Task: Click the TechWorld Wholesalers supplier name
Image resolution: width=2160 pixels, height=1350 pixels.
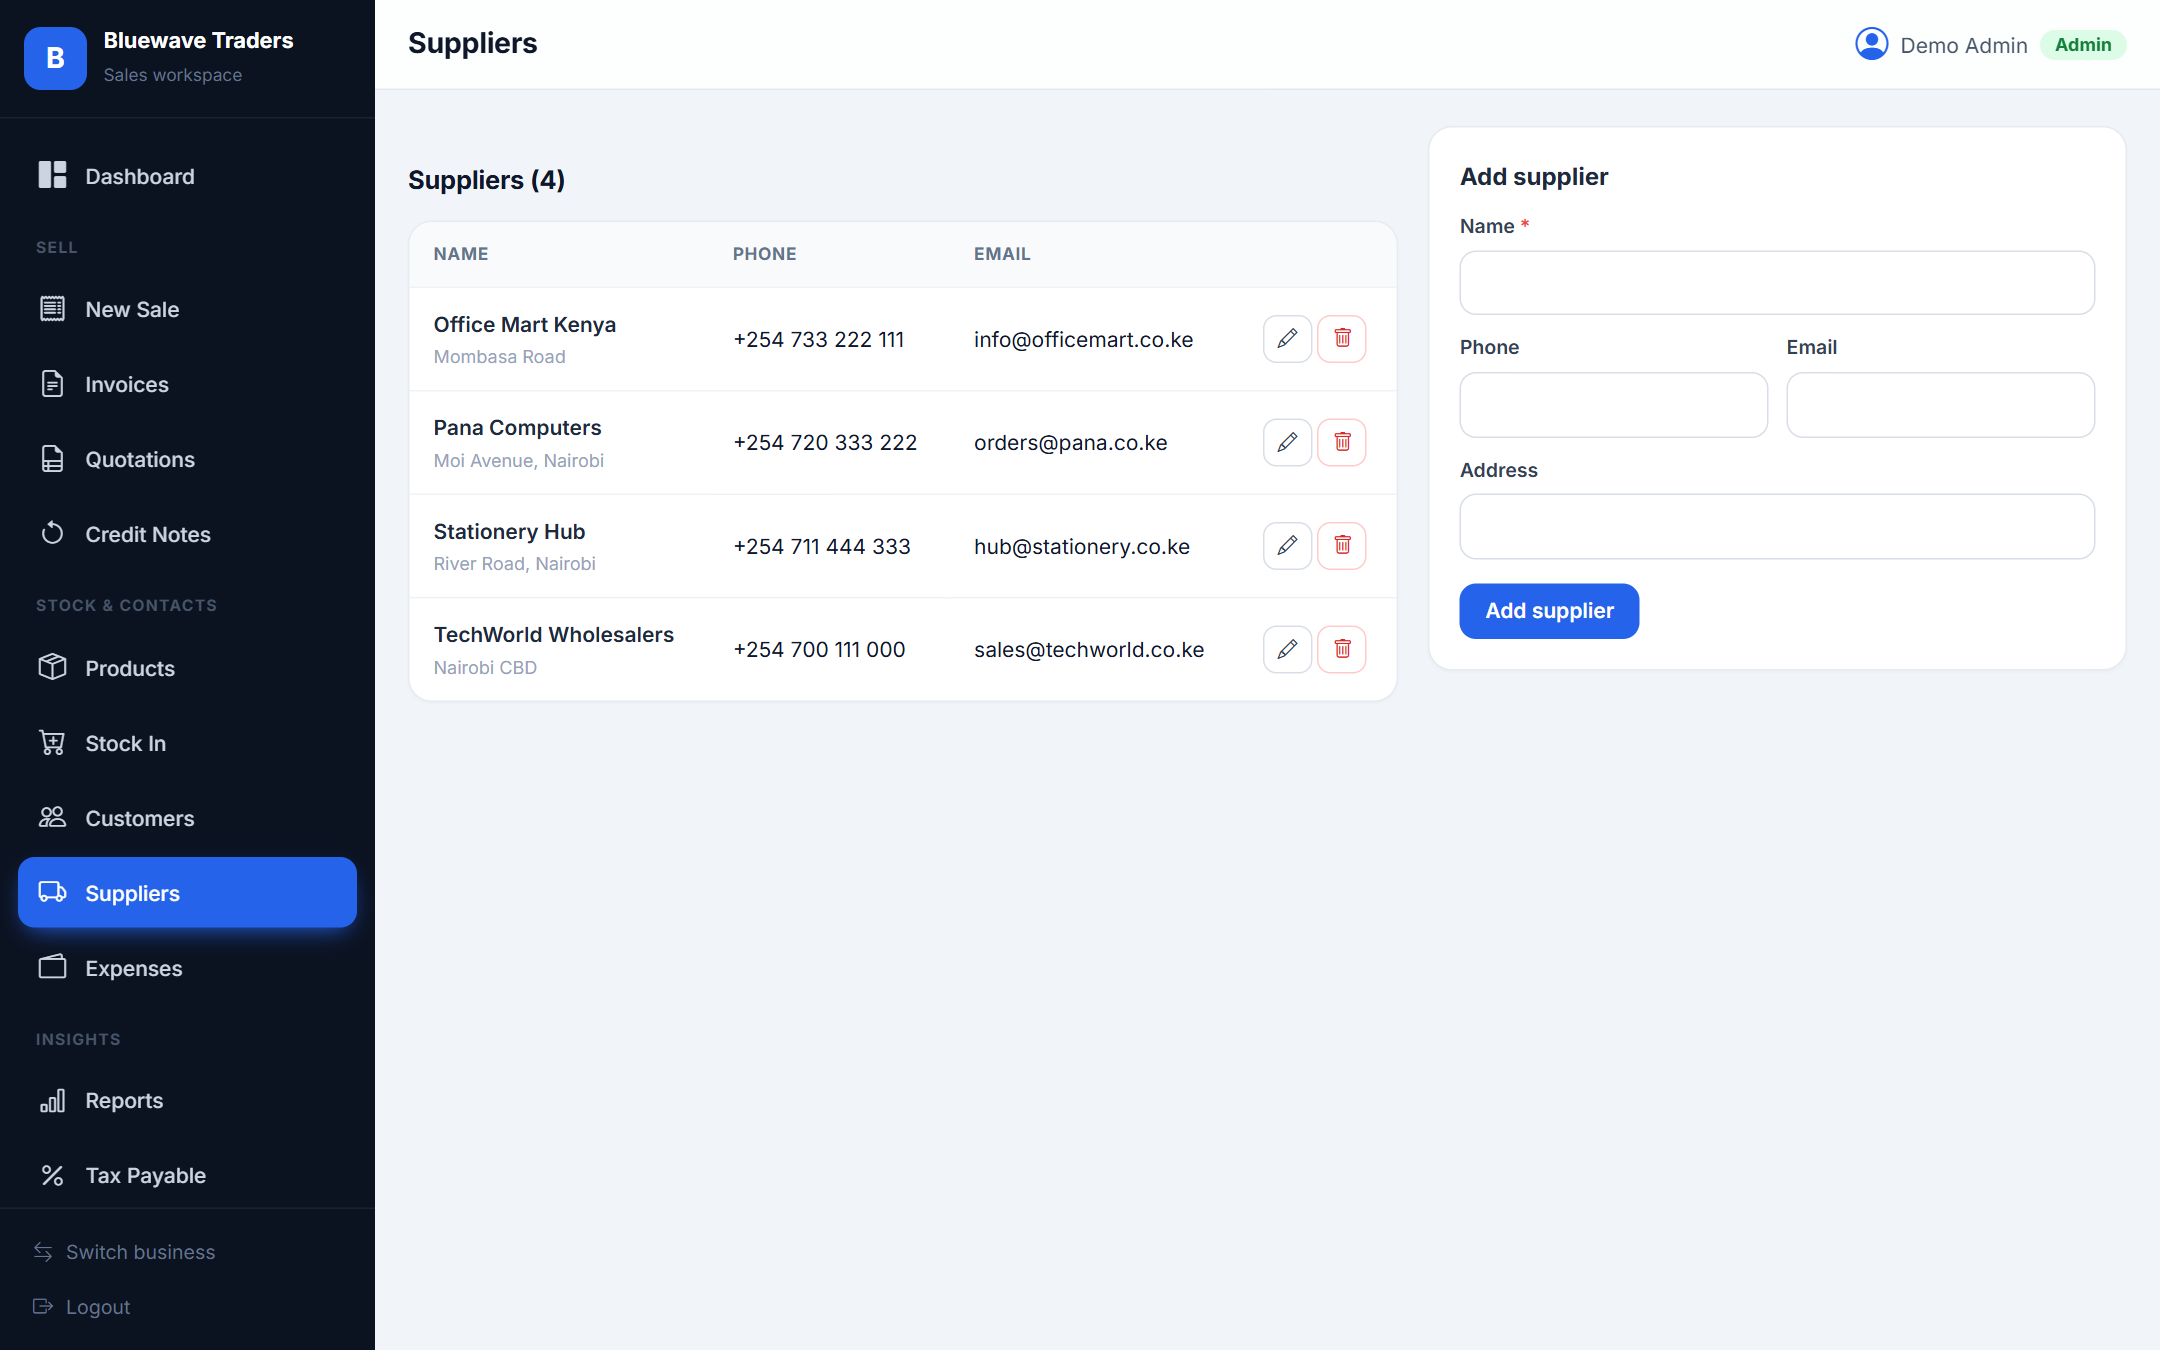Action: 553,635
